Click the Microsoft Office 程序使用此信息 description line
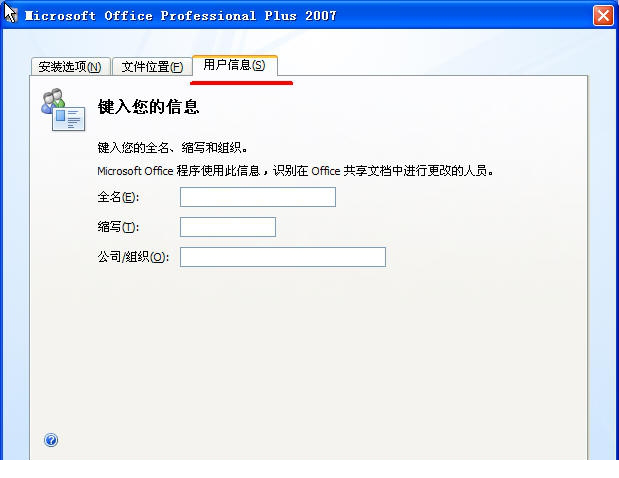 click(295, 171)
